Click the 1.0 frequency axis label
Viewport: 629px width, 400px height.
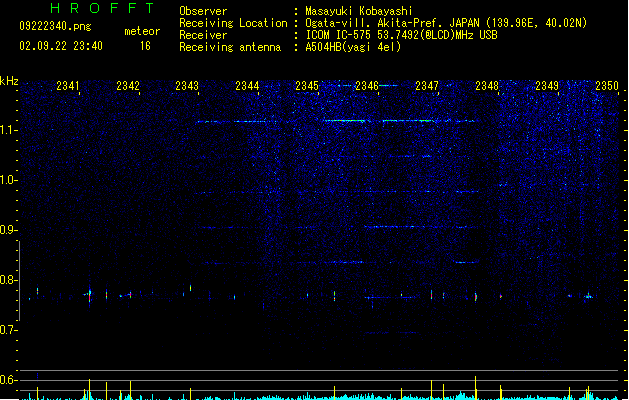[x=8, y=180]
